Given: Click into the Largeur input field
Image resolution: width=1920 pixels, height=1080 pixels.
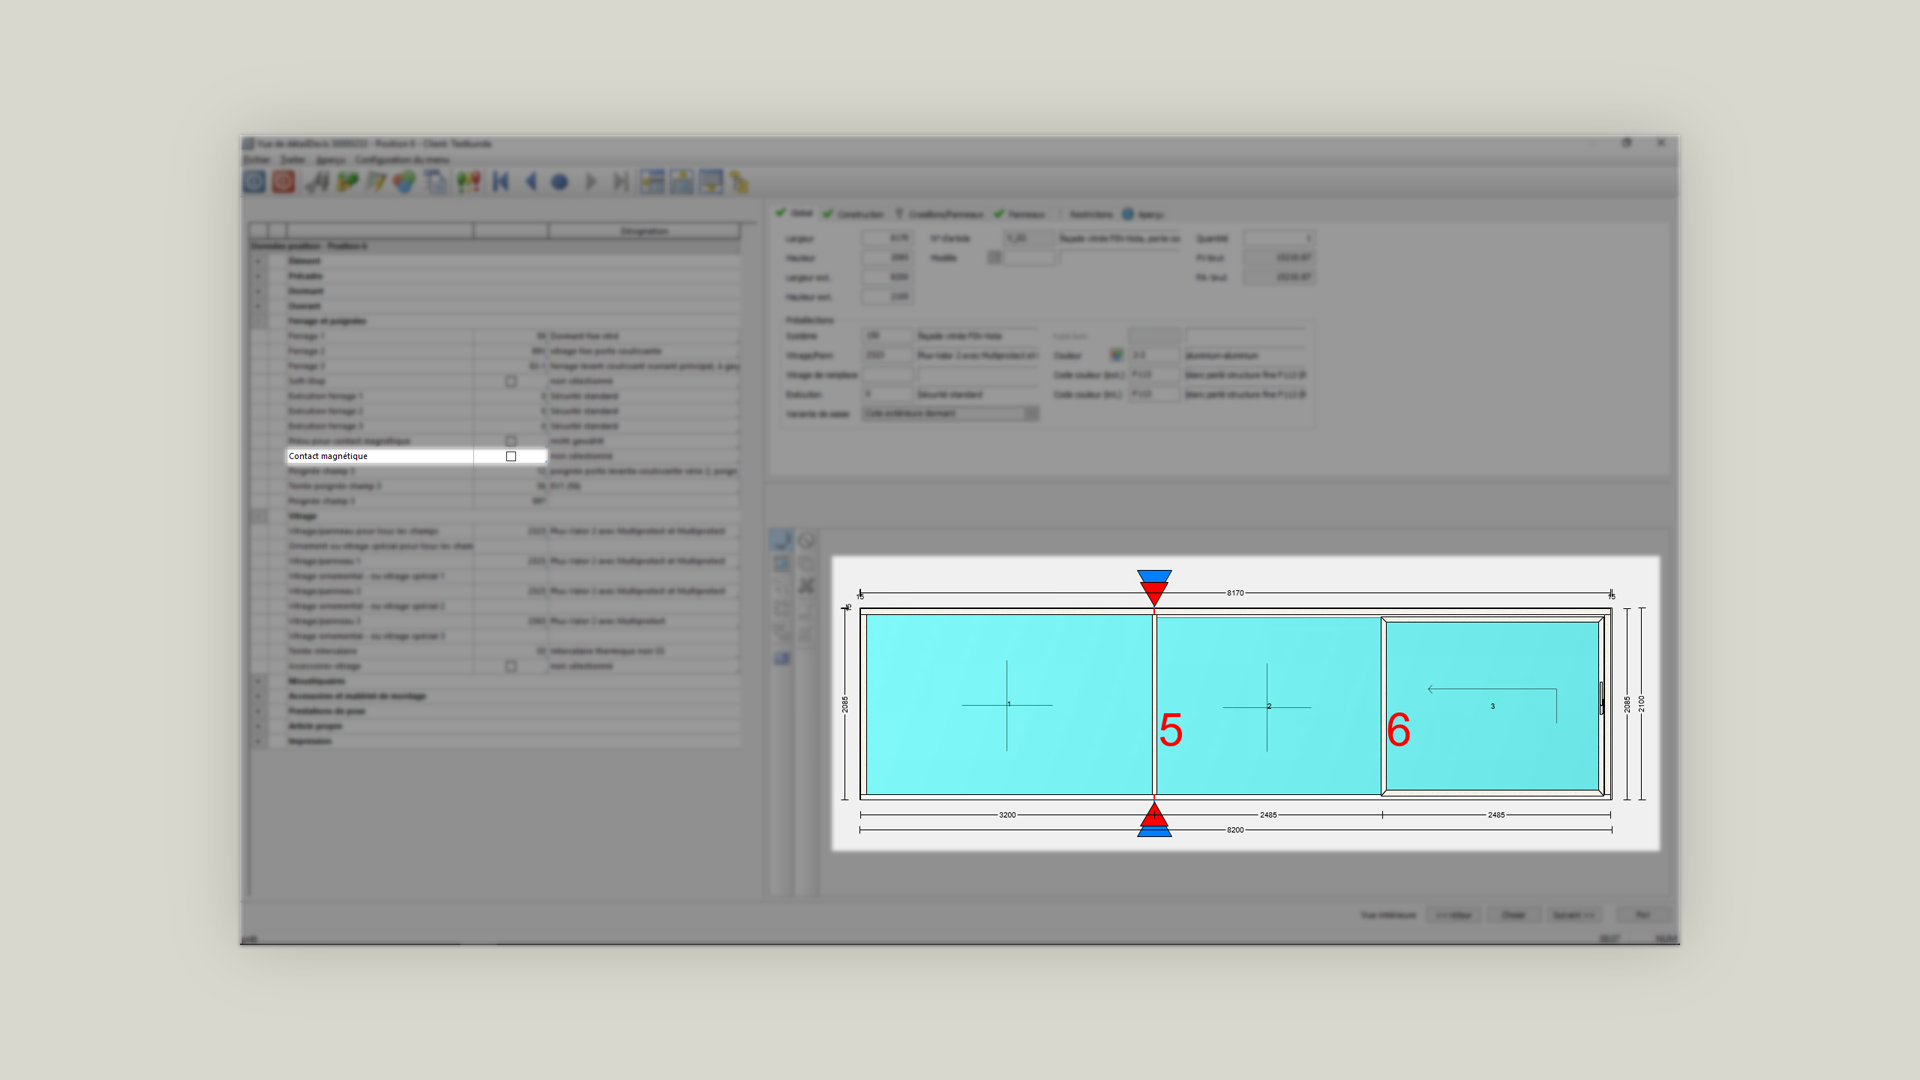Looking at the screenshot, I should pos(887,238).
